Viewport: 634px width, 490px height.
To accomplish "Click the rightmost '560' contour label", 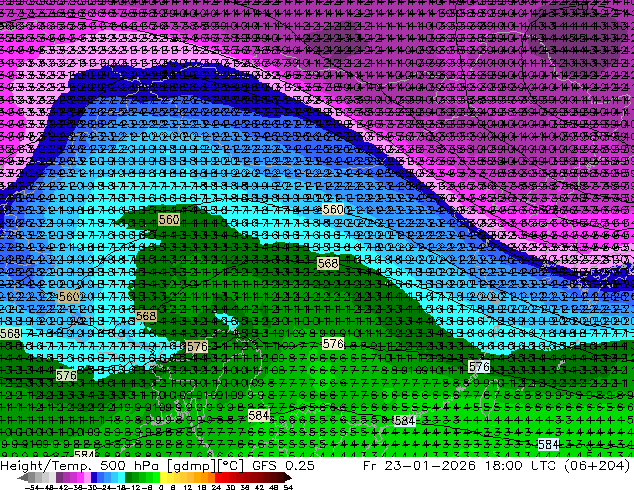I will click(333, 209).
